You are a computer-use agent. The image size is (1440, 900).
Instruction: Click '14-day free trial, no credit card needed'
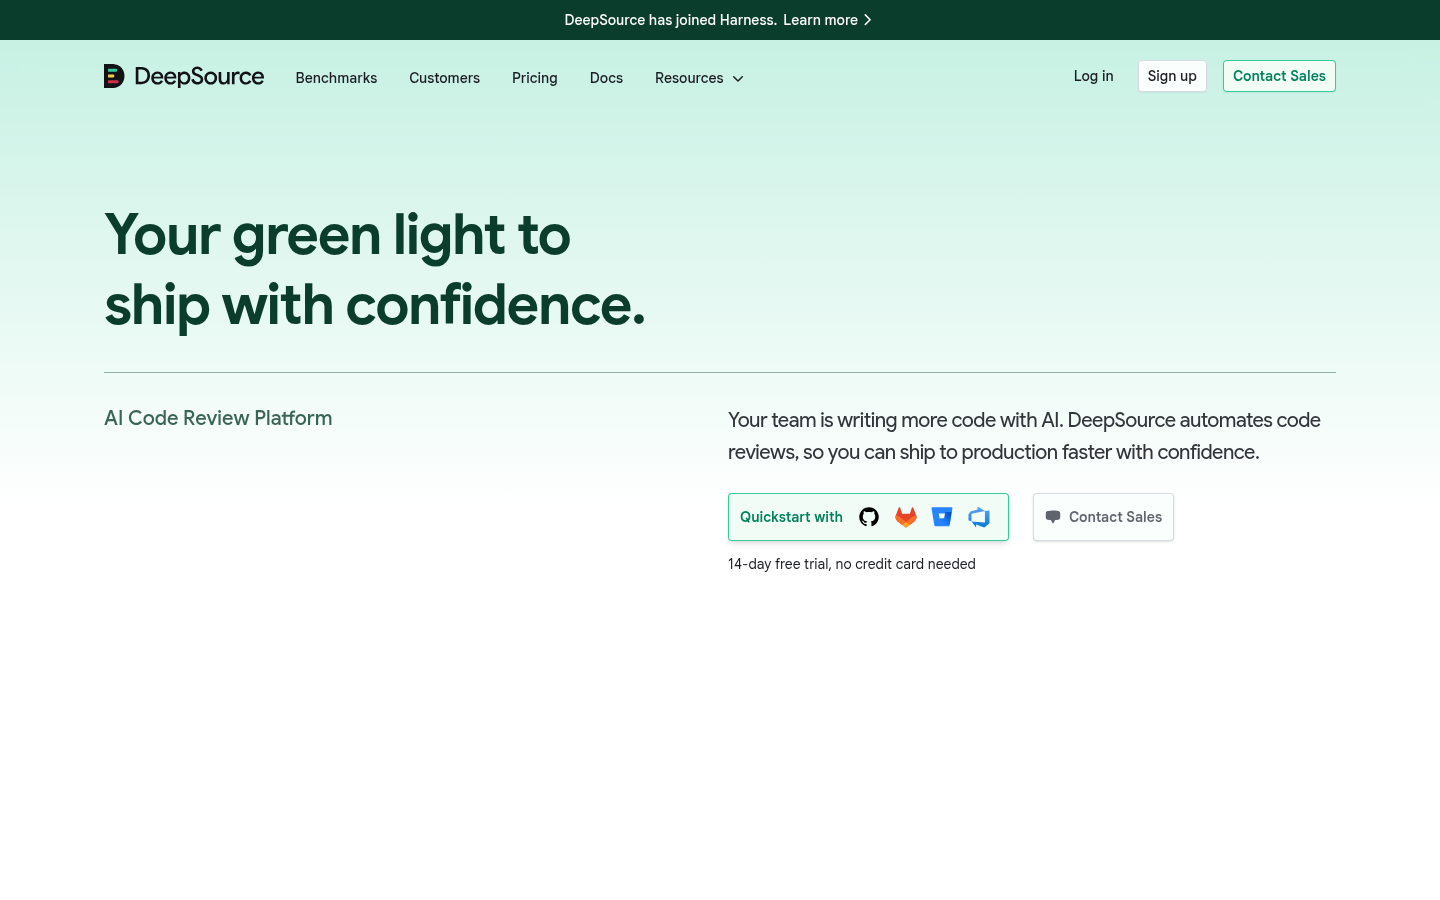point(852,564)
